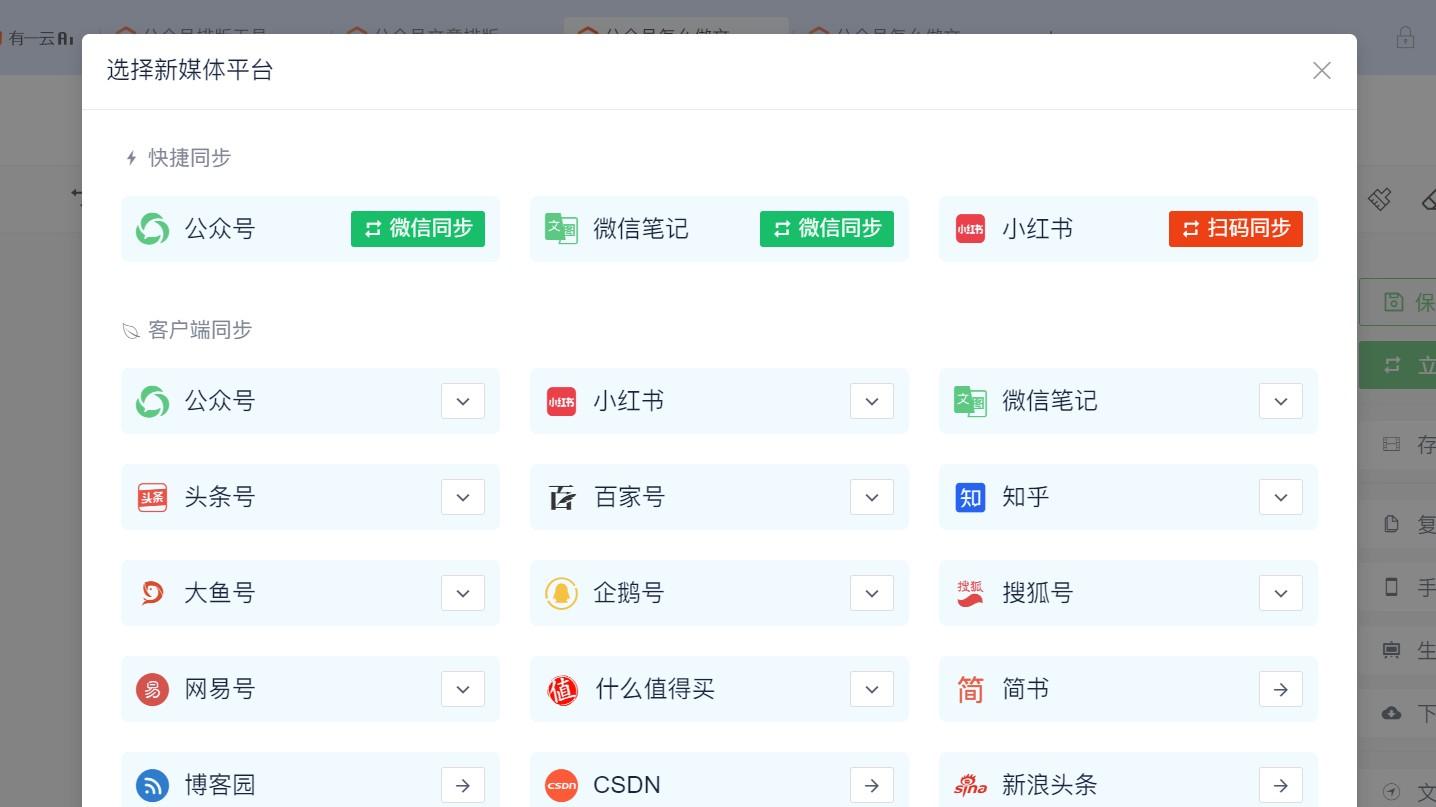Open the dropdown for 客户端 小红书

872,401
